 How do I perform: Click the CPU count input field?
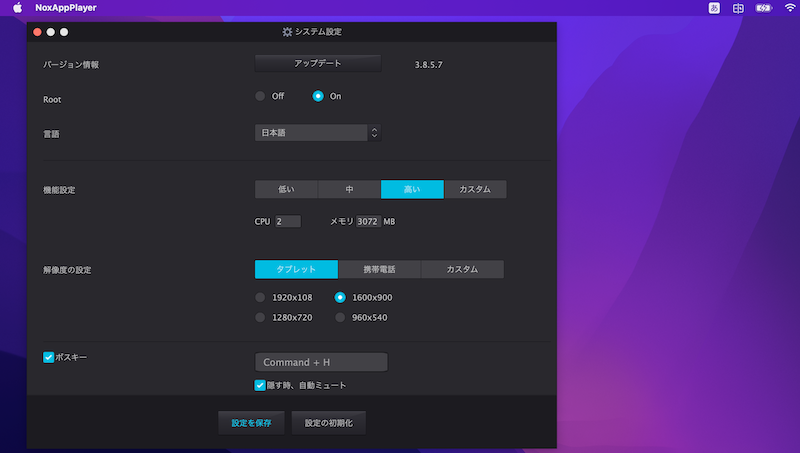pos(288,221)
